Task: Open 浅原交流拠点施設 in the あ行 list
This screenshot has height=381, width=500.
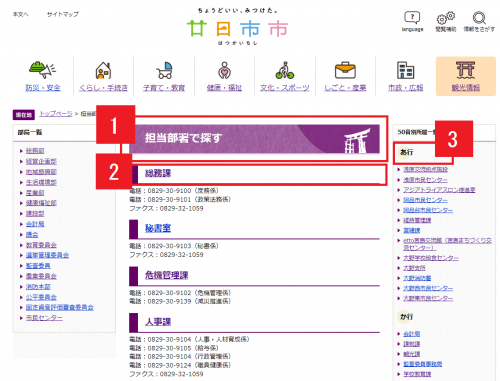Action: [x=425, y=170]
